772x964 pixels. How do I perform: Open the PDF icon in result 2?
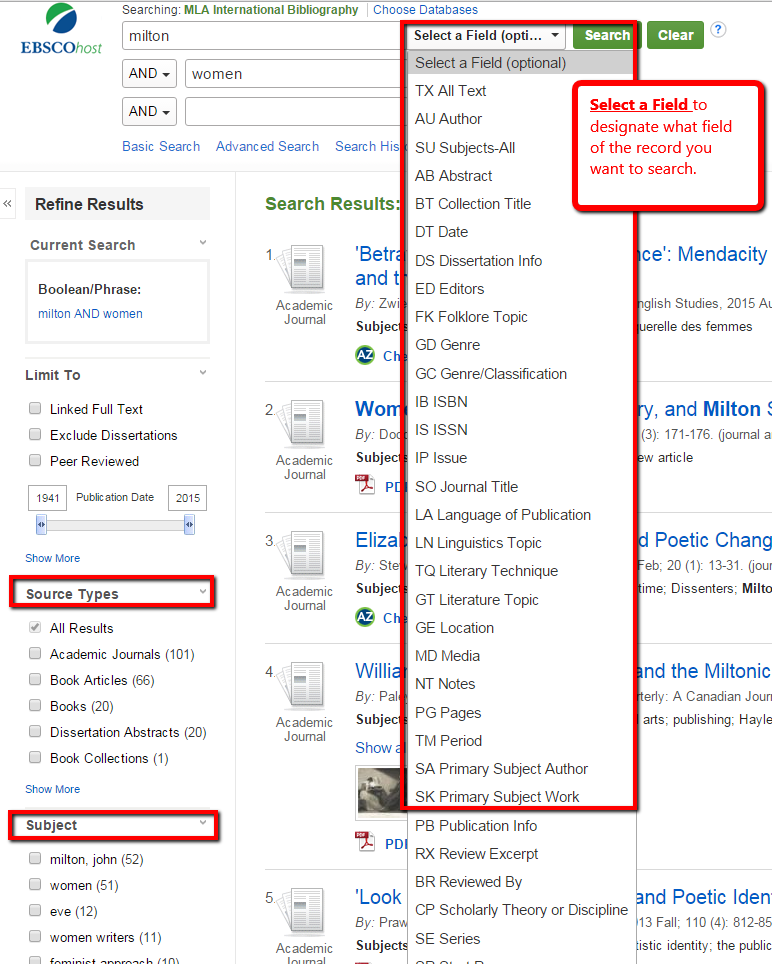pos(365,484)
